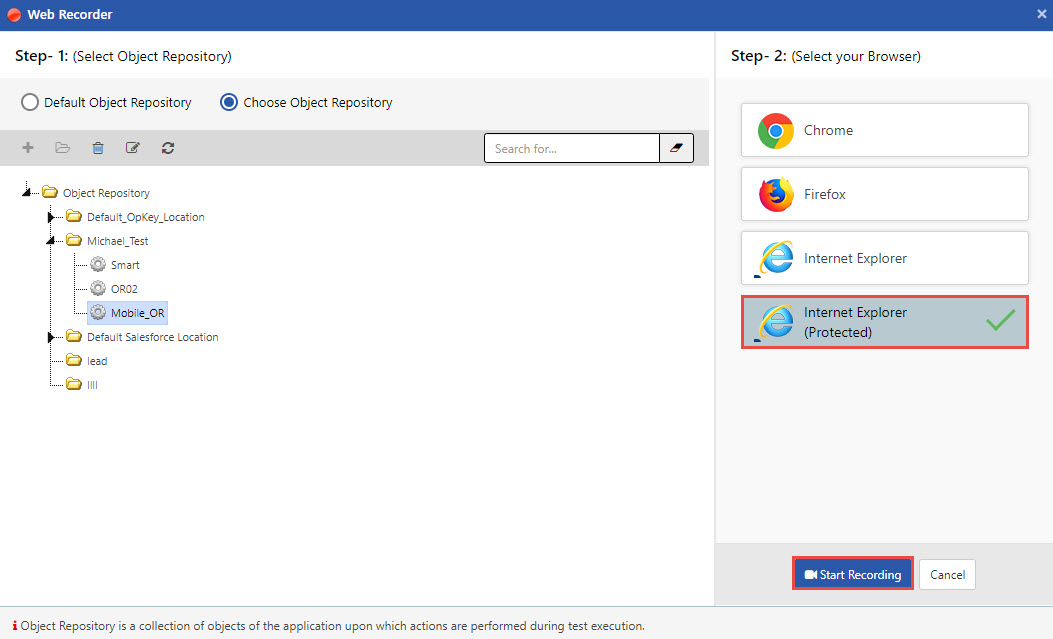The image size is (1053, 639).
Task: Click the edit/rename pencil icon
Action: (133, 148)
